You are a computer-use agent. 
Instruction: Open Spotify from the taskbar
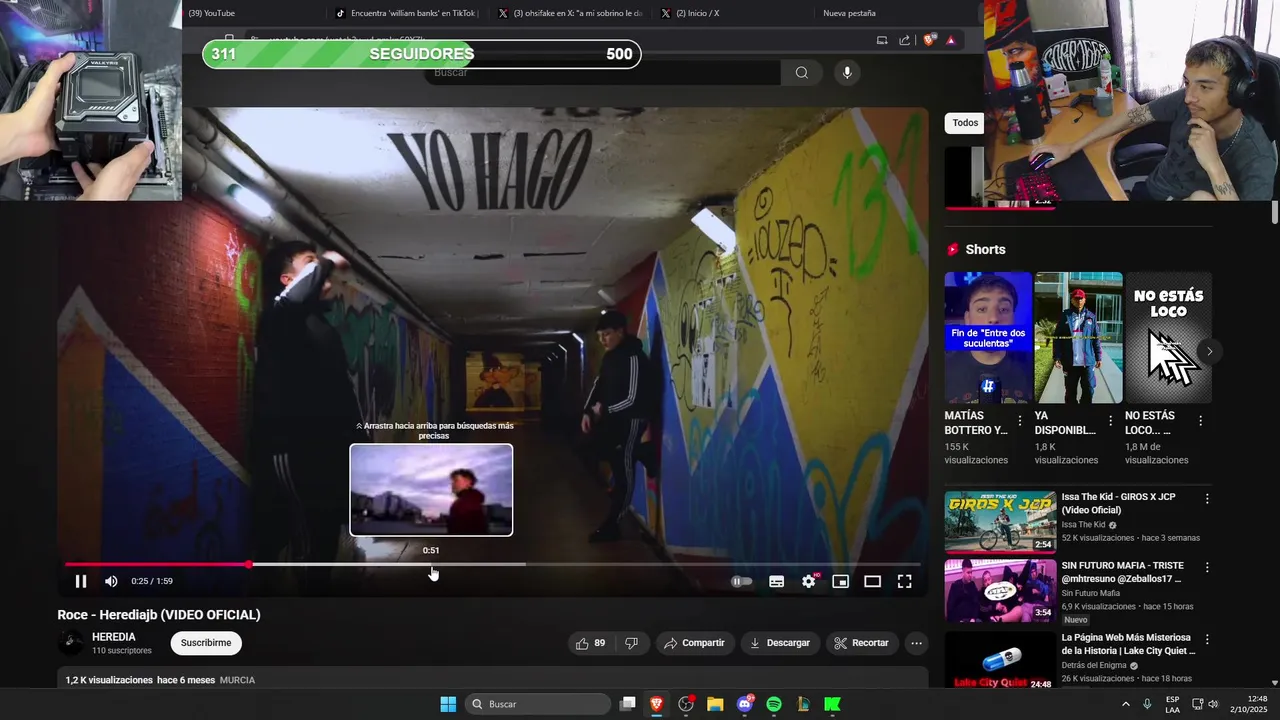(x=774, y=704)
